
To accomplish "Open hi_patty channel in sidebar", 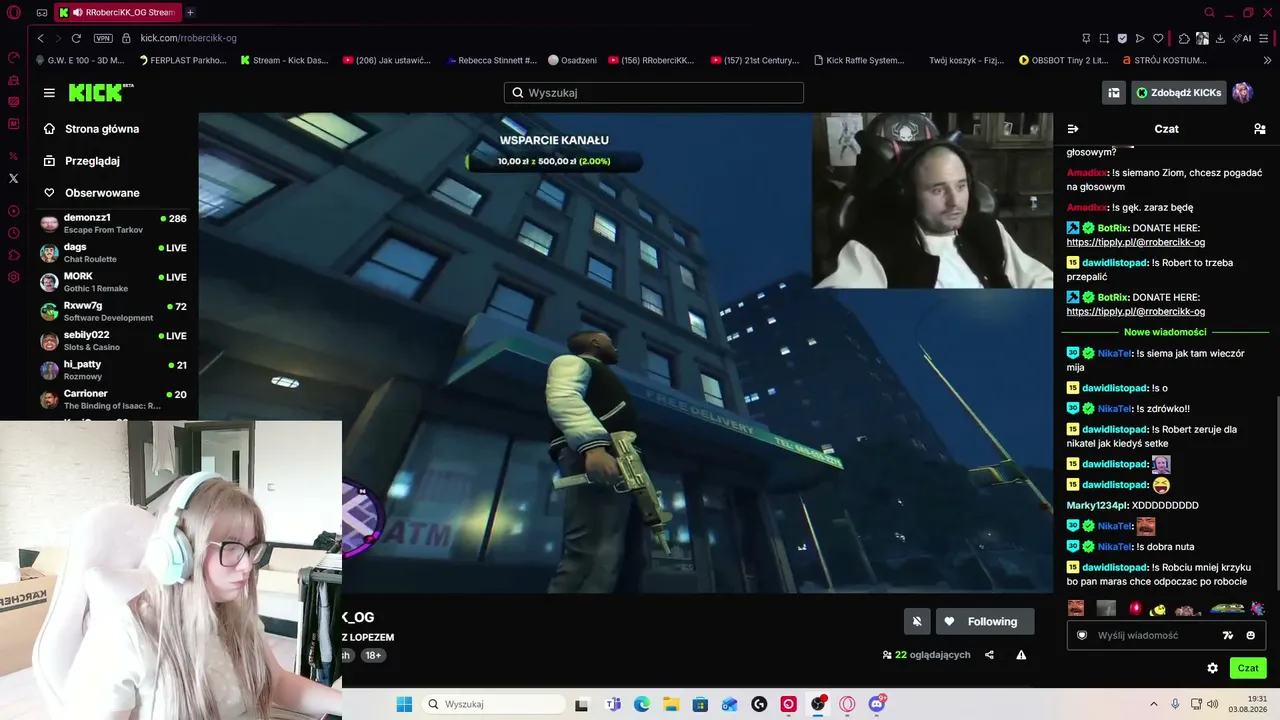I will click(114, 370).
